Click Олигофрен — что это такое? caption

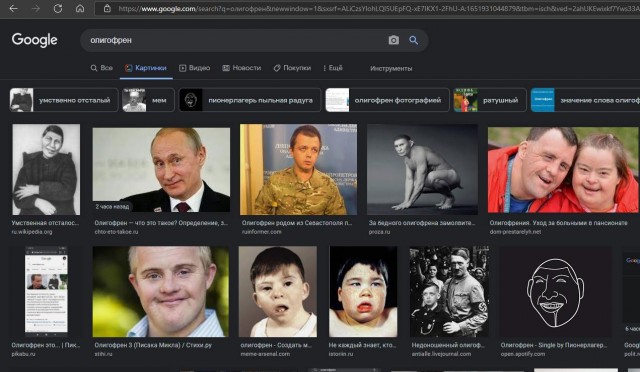coord(161,223)
